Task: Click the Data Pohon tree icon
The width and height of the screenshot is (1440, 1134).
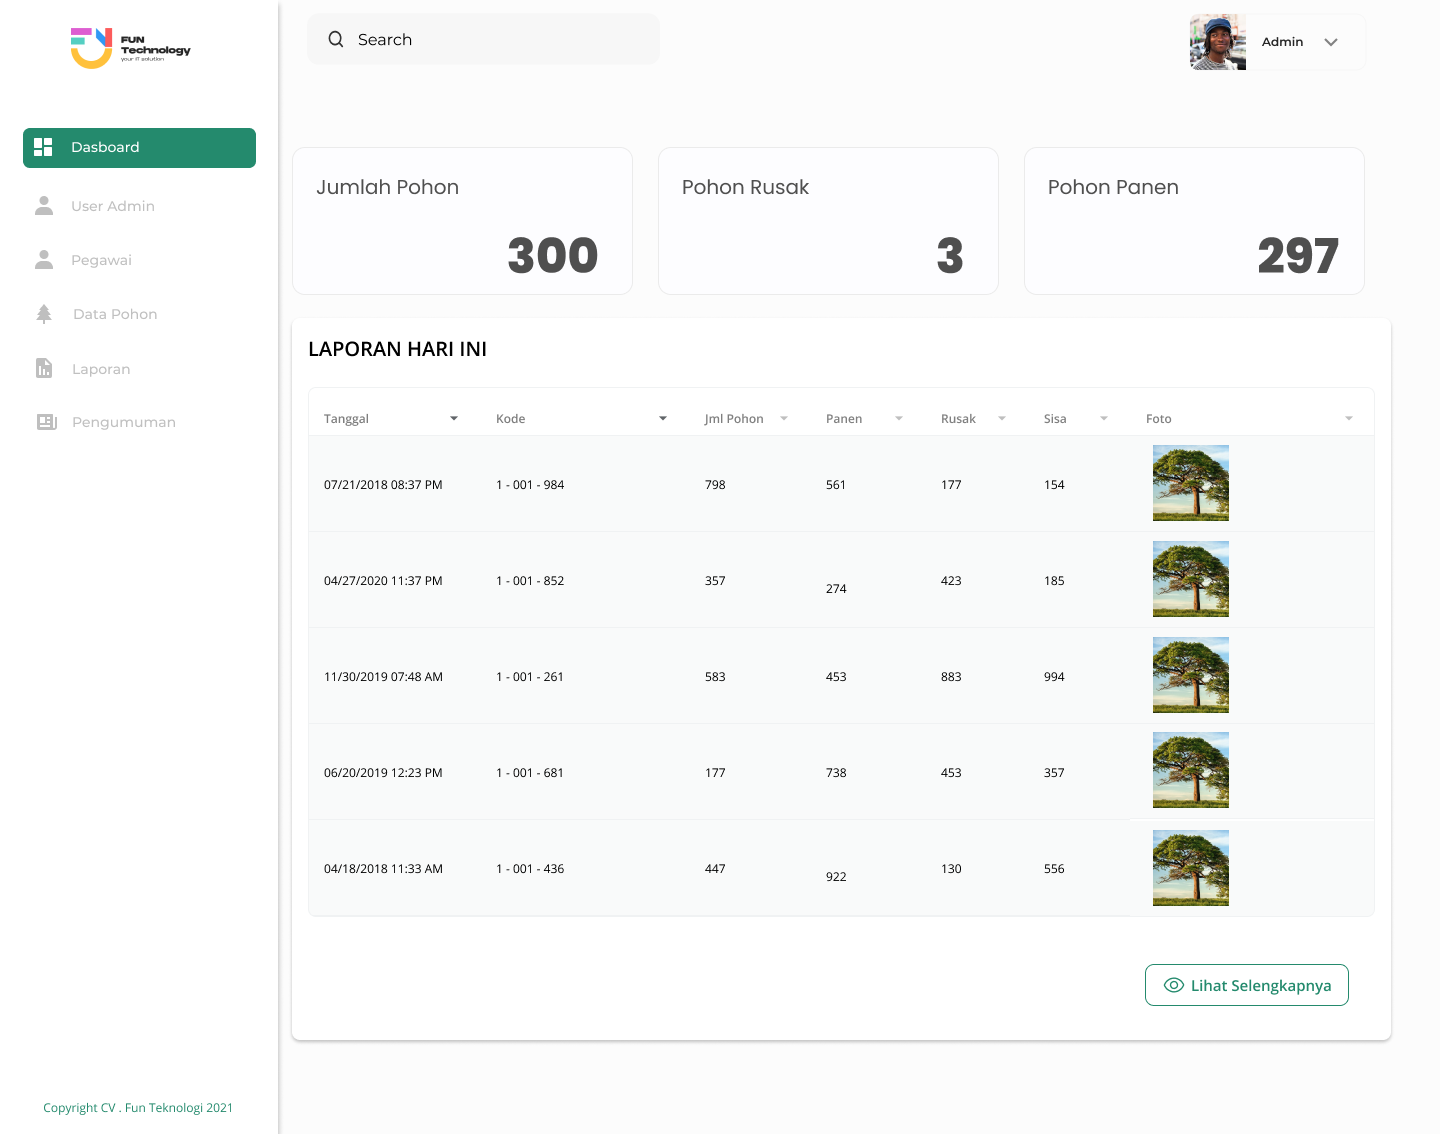Action: [44, 314]
